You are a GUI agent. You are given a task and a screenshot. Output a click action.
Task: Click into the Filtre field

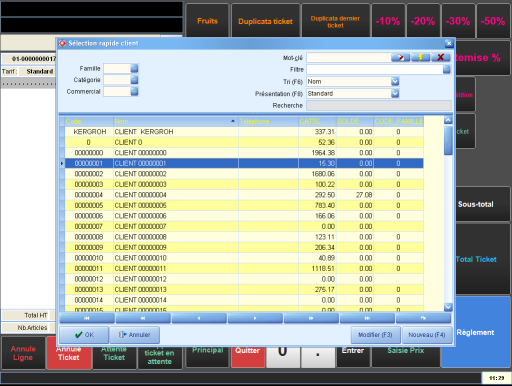[375, 69]
